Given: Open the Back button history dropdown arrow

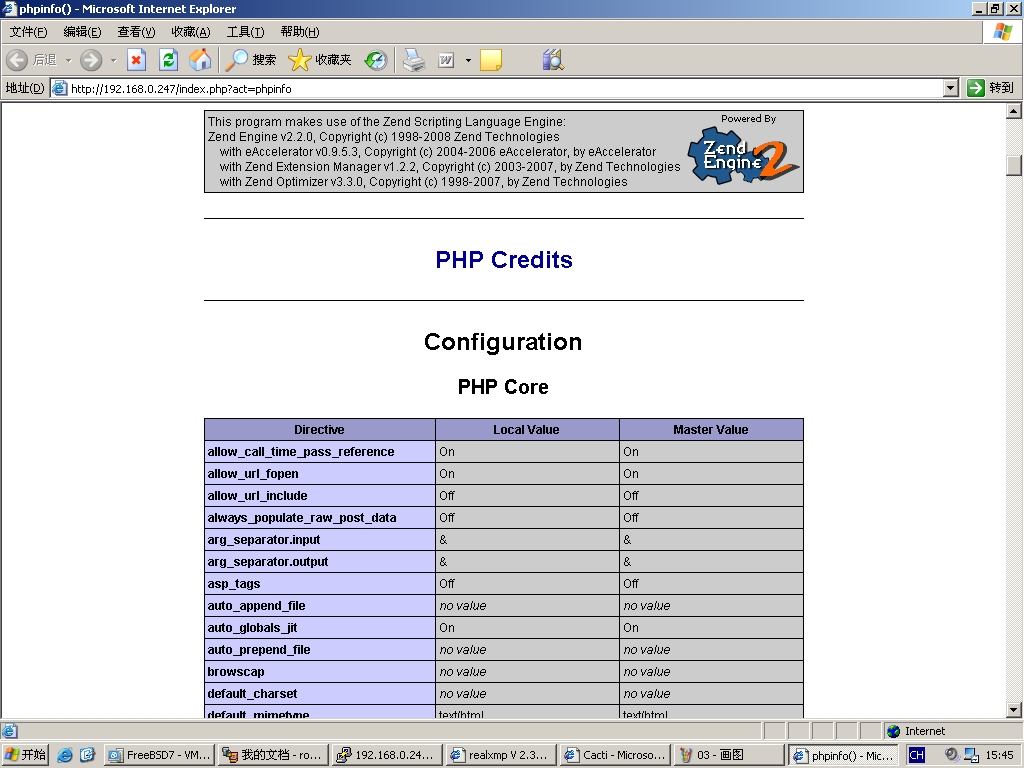Looking at the screenshot, I should (68, 61).
